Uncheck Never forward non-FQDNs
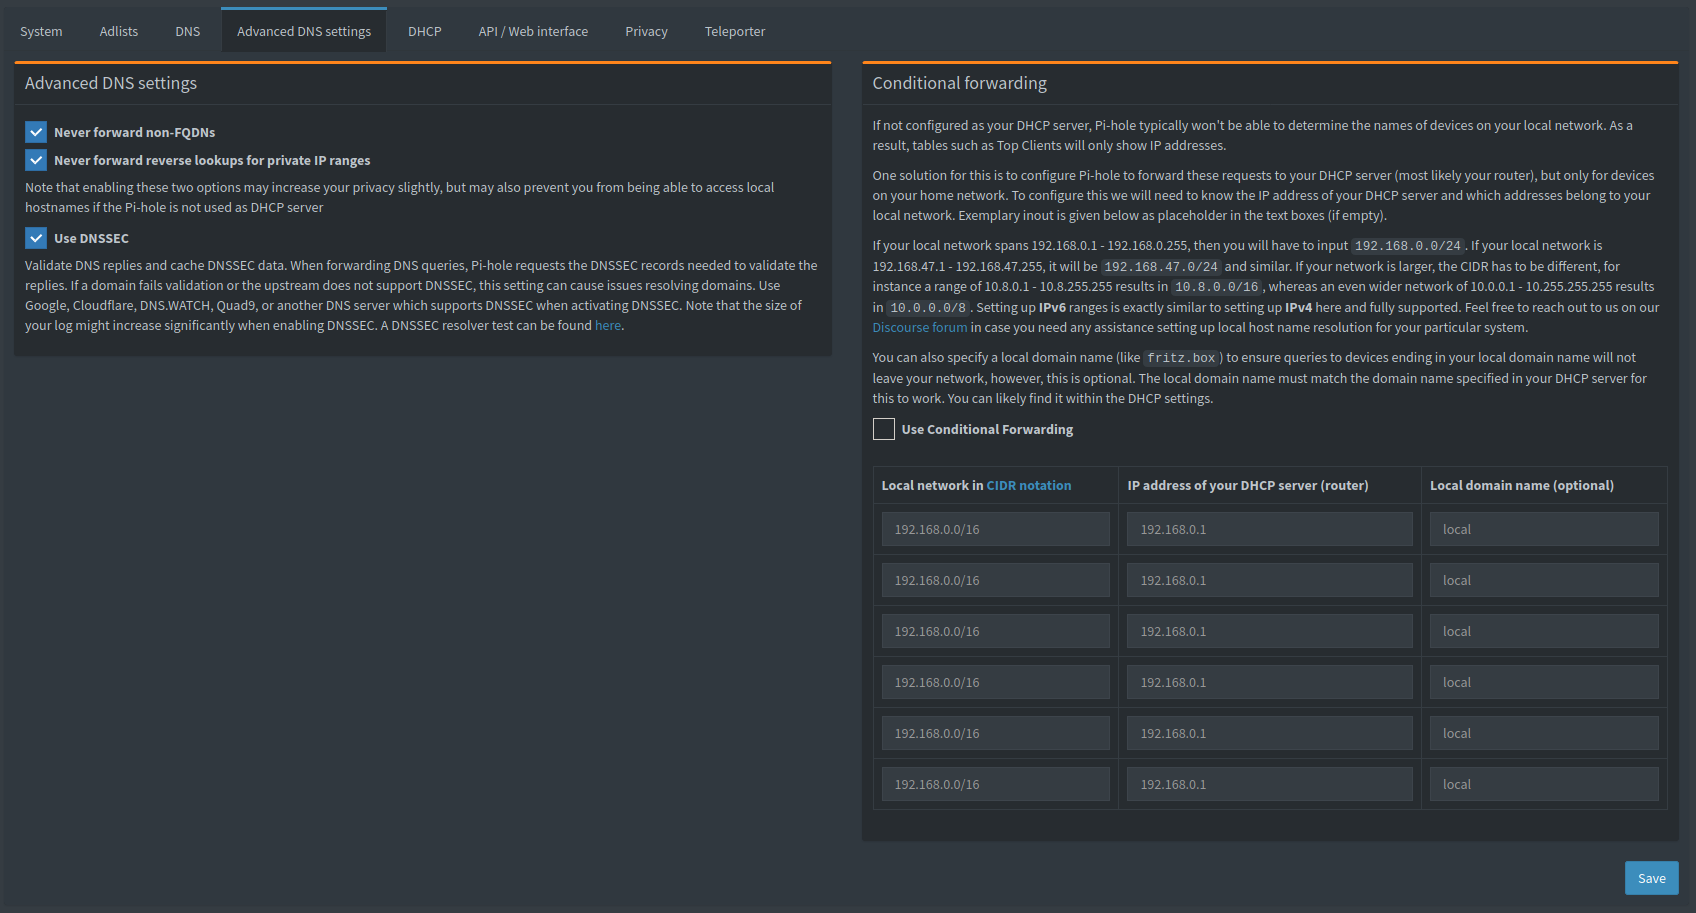This screenshot has height=913, width=1696. [36, 132]
